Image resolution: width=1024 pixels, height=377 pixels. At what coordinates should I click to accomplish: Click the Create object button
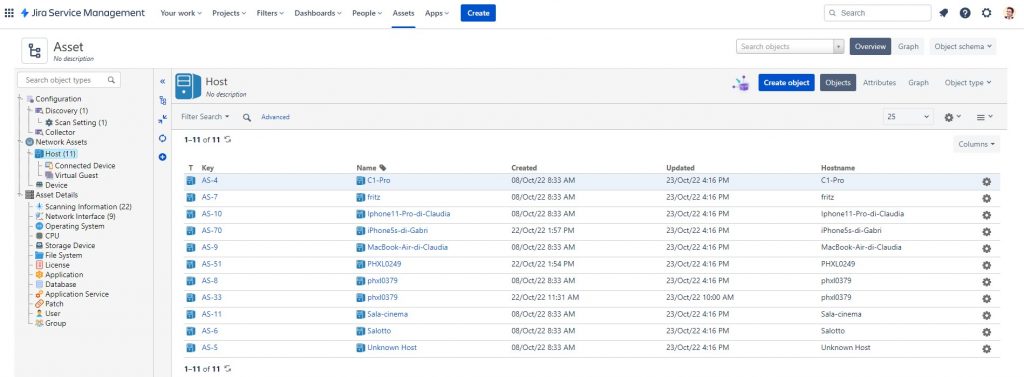coord(786,82)
